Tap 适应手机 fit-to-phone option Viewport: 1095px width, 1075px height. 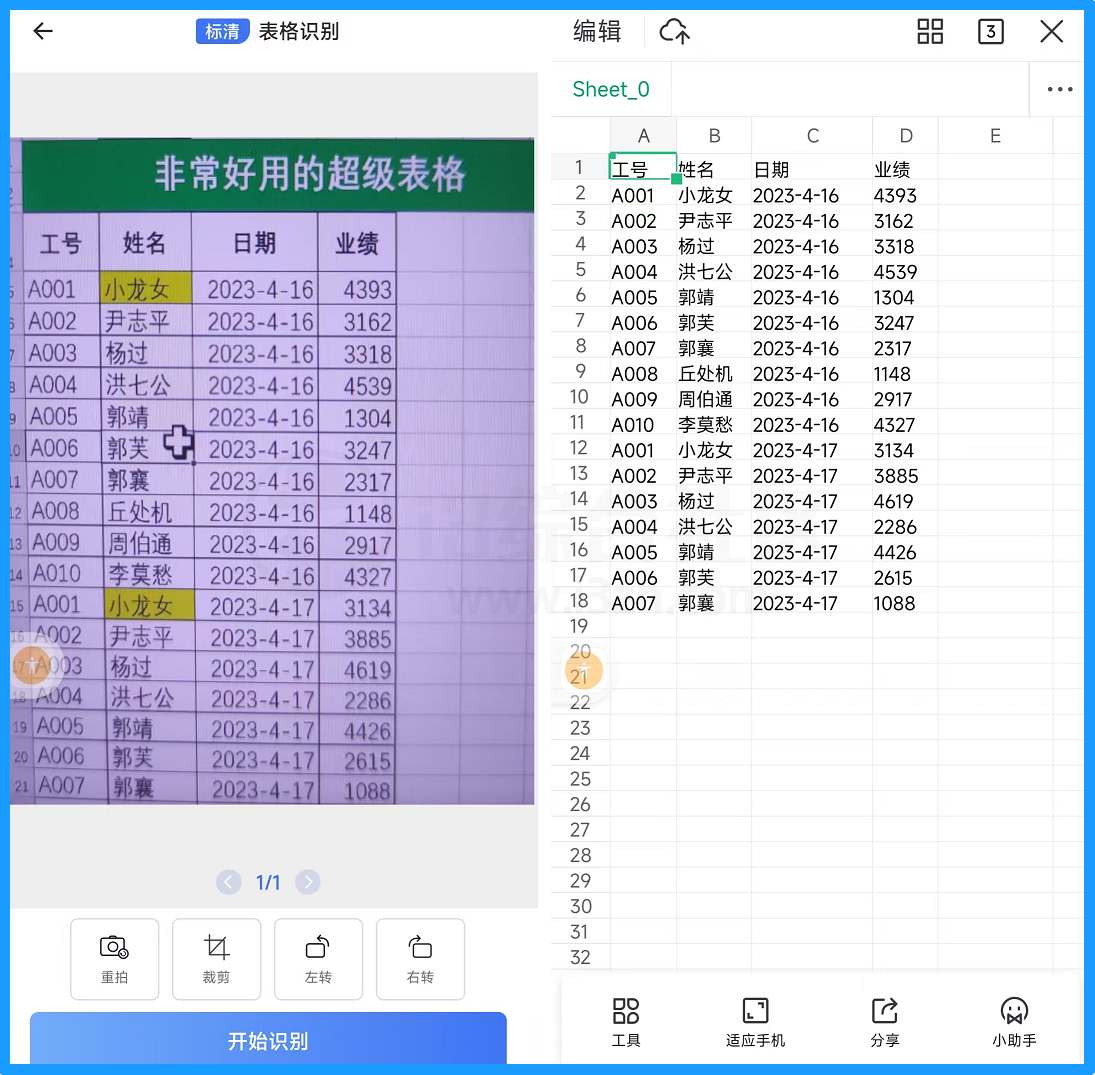pyautogui.click(x=755, y=1022)
